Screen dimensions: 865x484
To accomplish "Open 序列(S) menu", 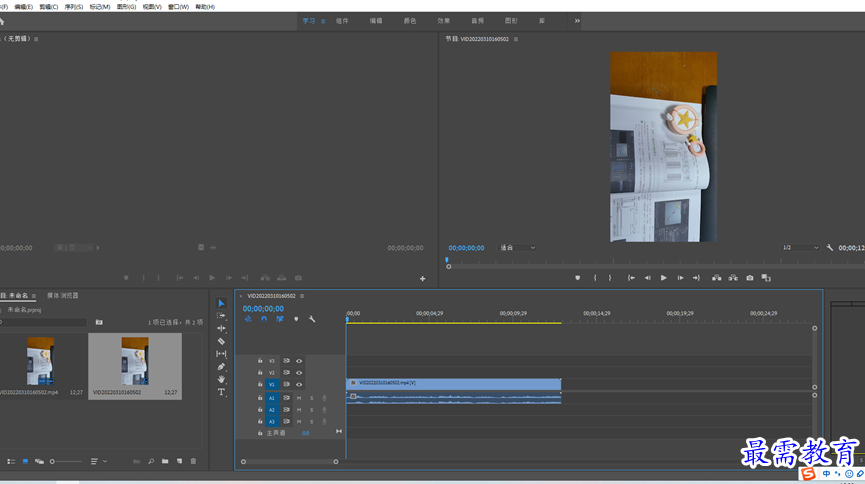I will pos(73,7).
